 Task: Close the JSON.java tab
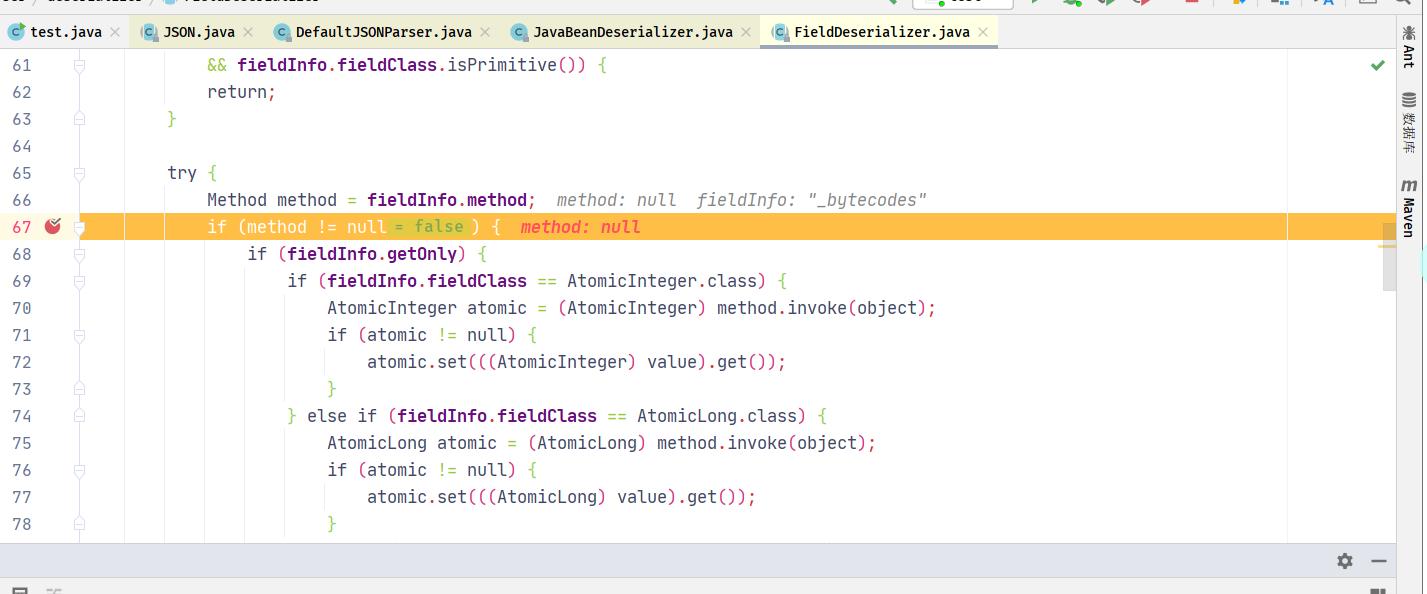(x=249, y=32)
